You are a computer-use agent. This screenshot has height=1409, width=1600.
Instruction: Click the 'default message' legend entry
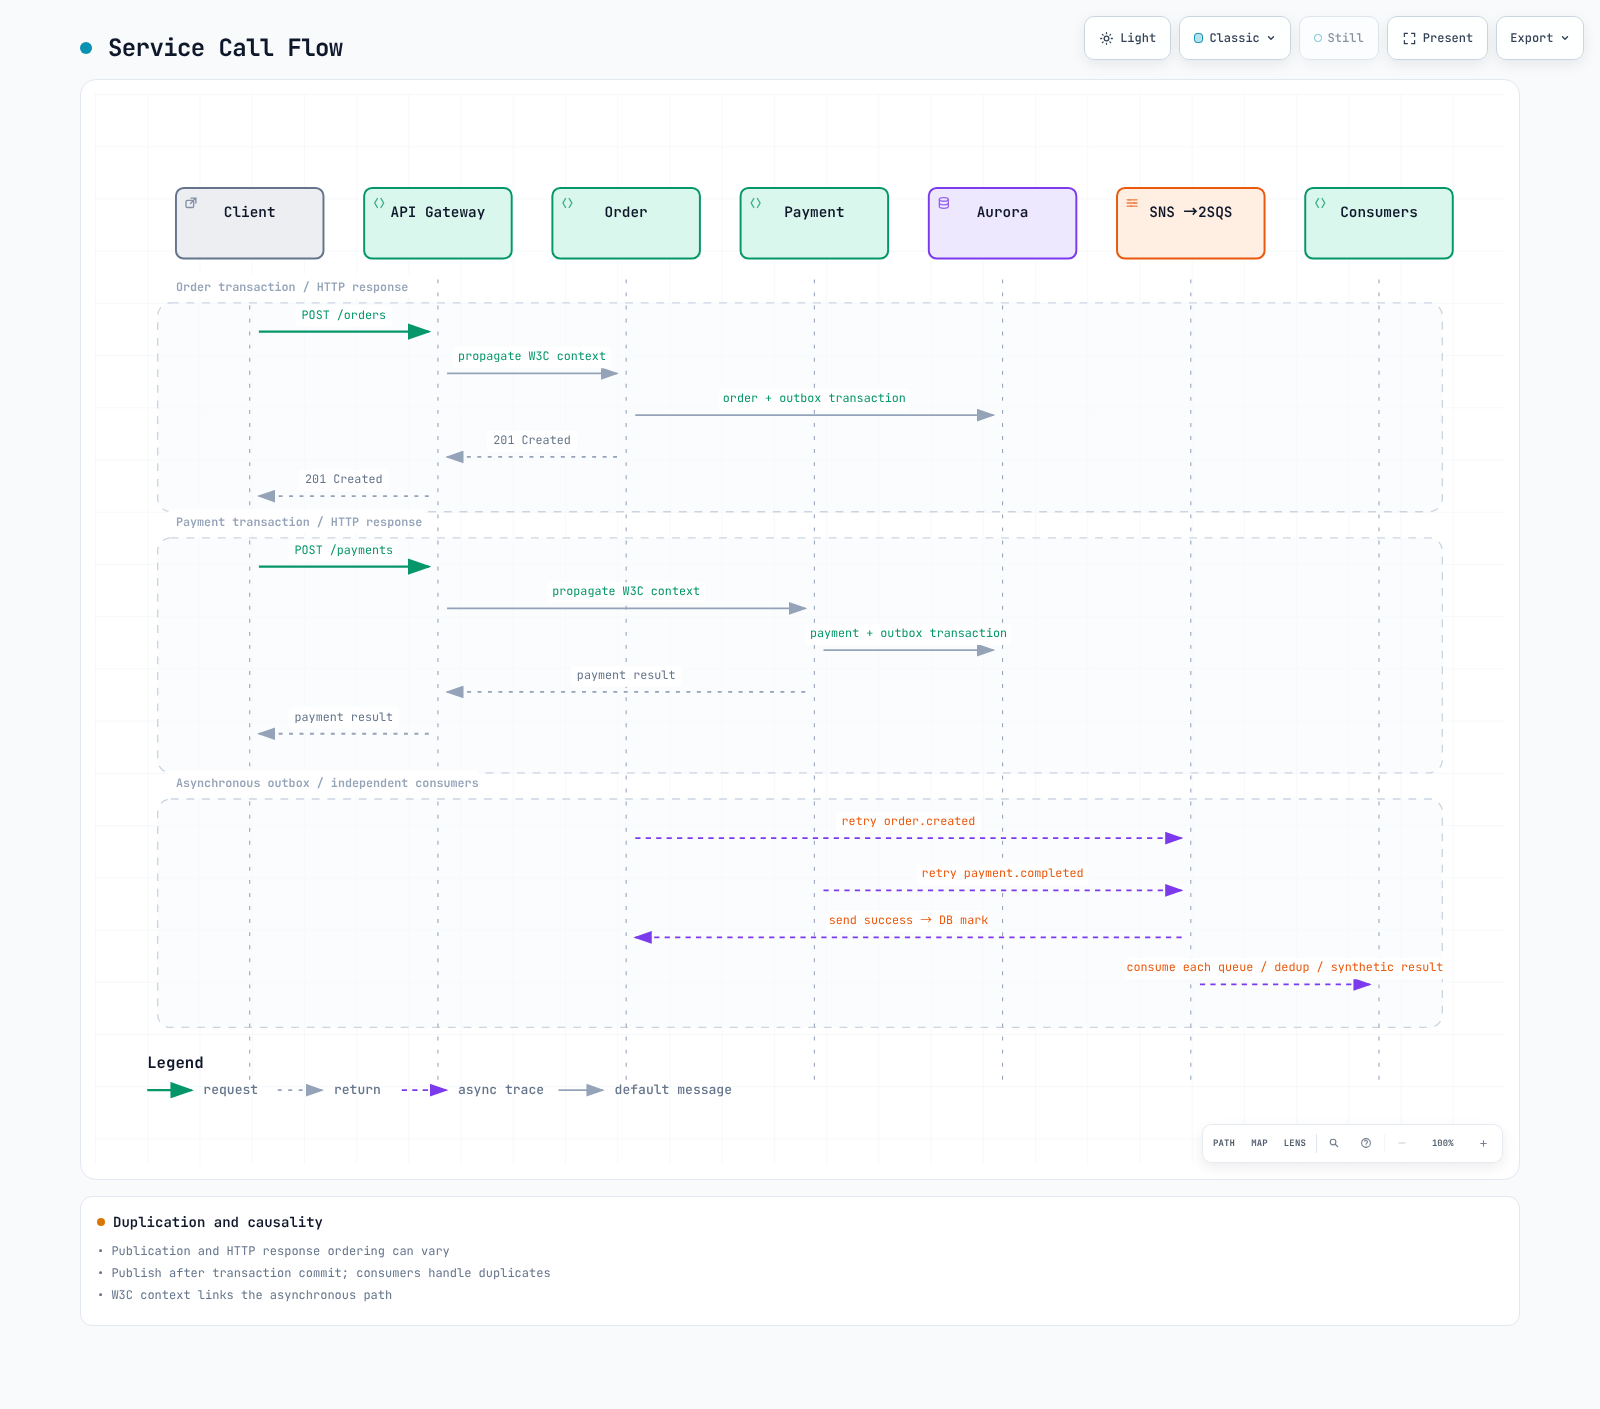[645, 1090]
